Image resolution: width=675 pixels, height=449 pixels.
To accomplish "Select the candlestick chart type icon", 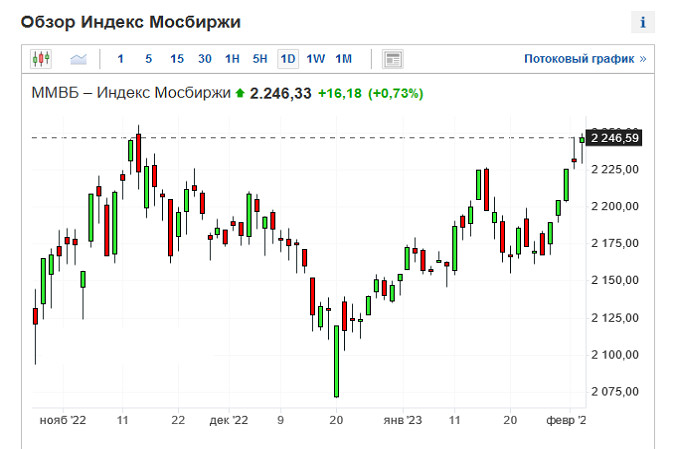I will click(41, 59).
